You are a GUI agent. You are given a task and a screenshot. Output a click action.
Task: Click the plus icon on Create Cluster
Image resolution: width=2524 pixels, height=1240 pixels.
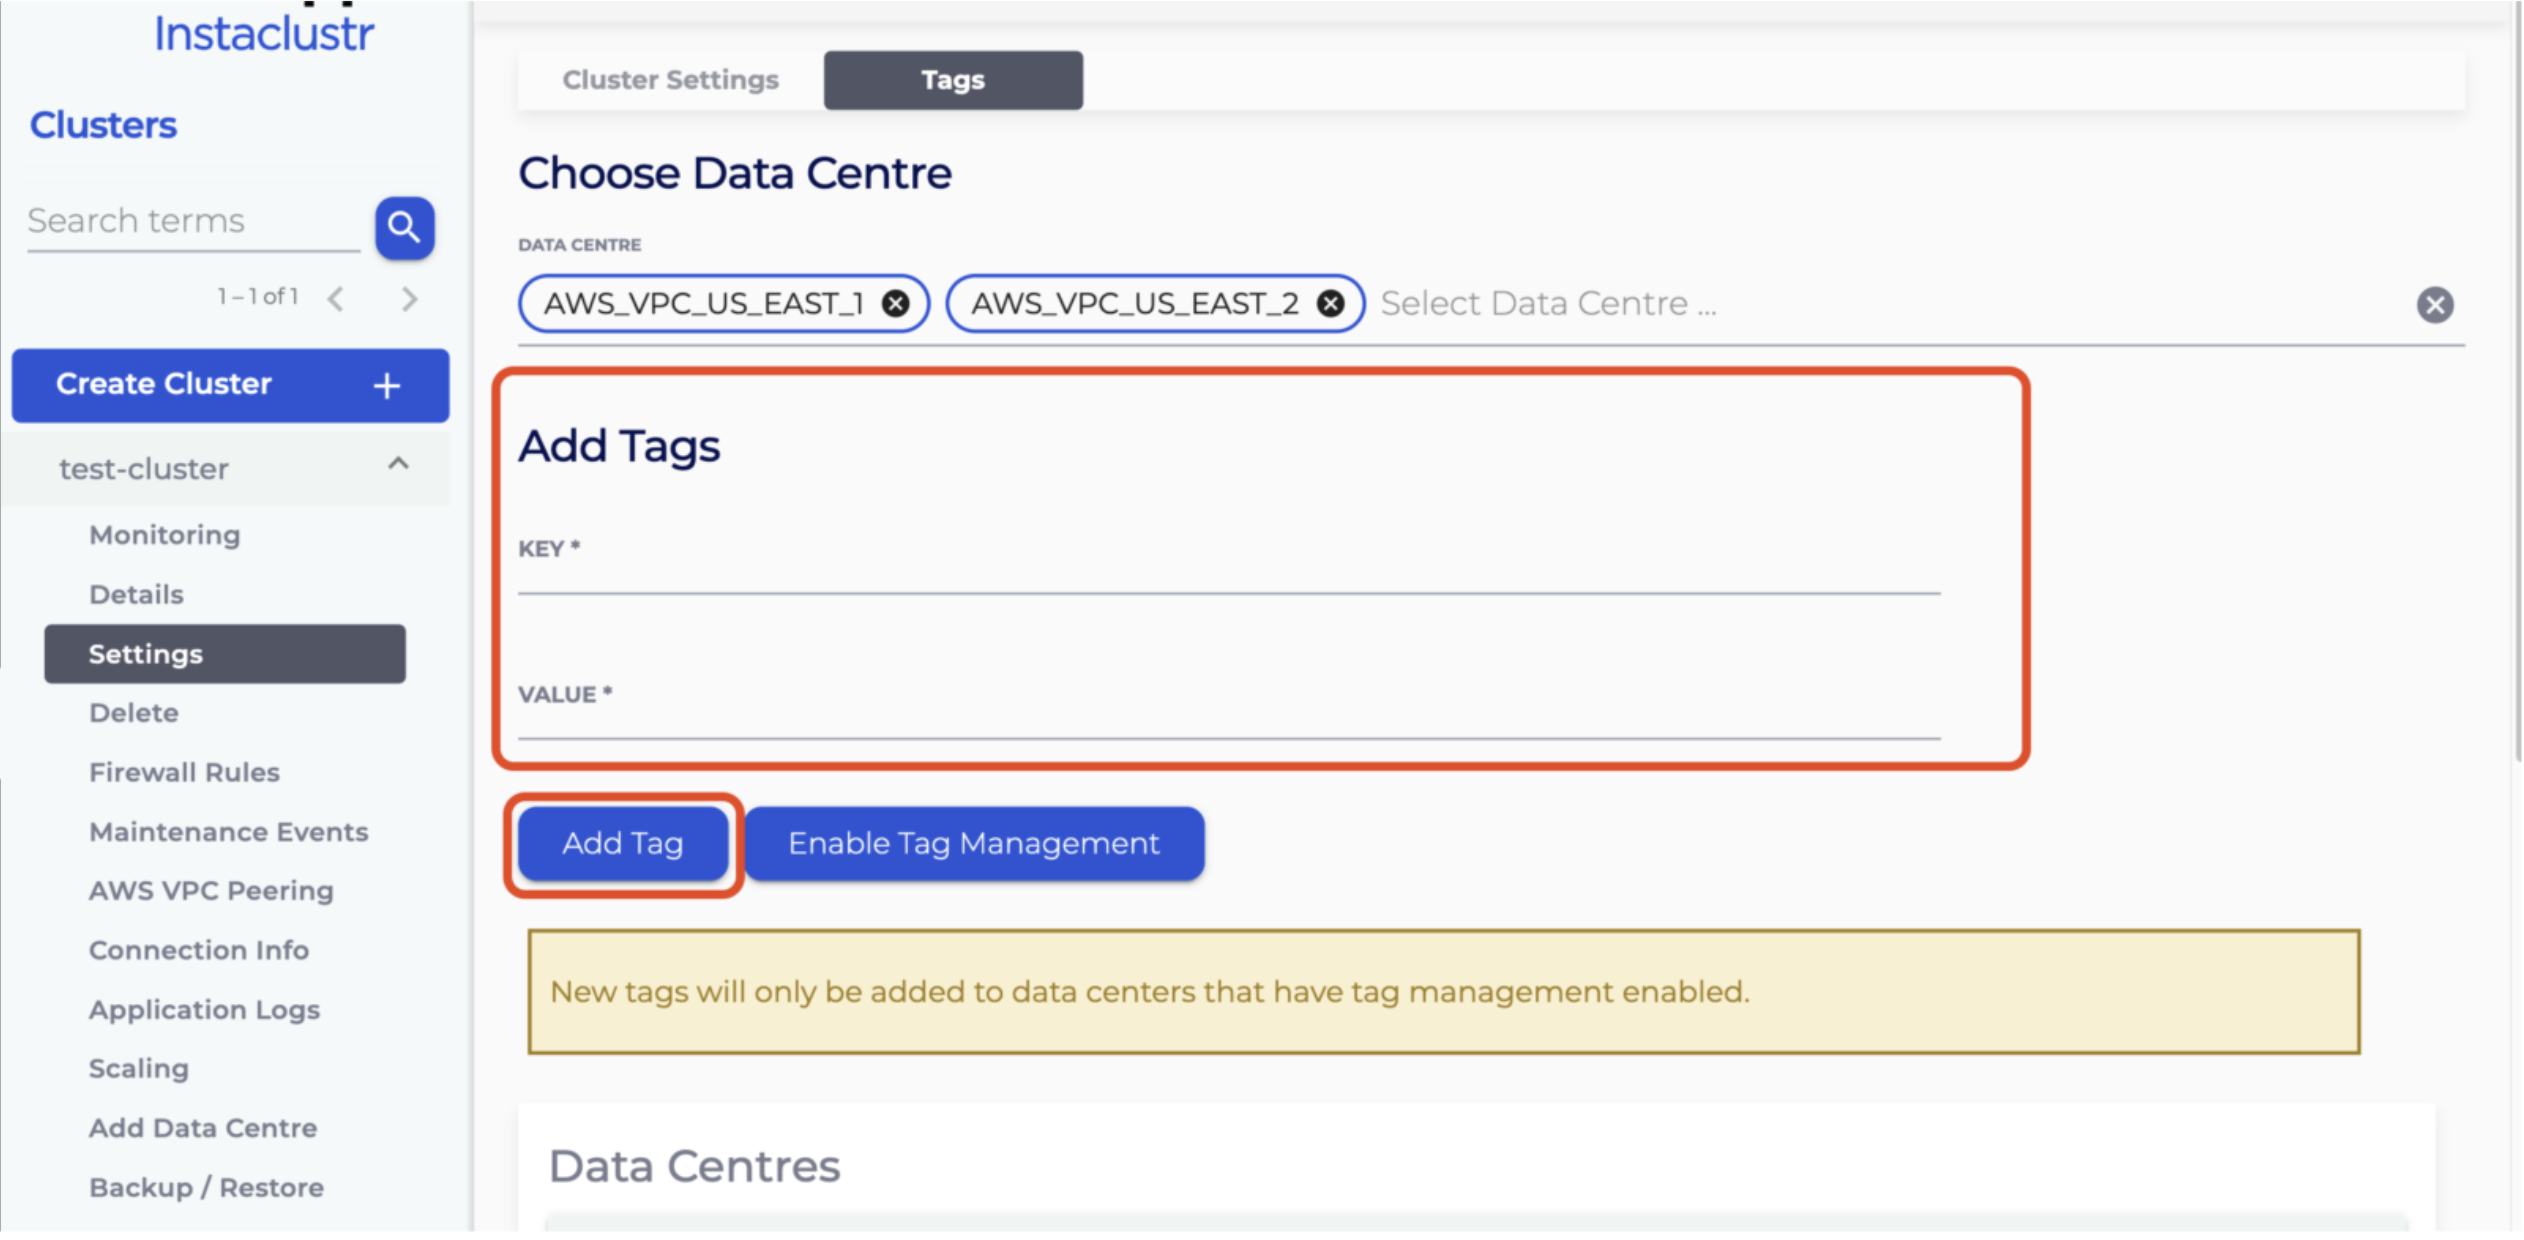pos(387,385)
